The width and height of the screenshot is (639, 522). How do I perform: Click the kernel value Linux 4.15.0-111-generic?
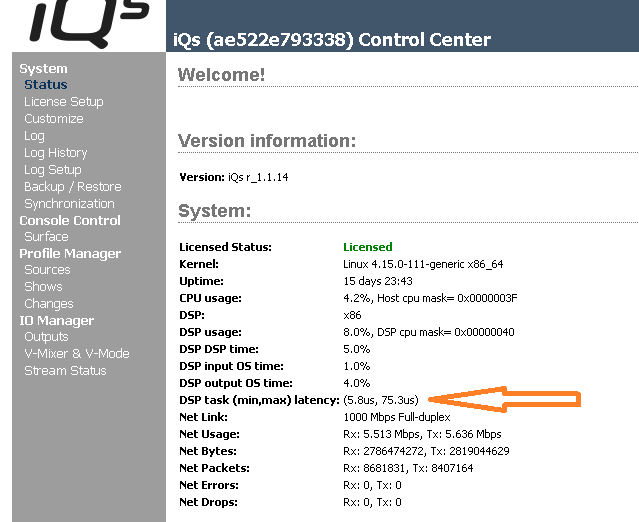pyautogui.click(x=423, y=264)
